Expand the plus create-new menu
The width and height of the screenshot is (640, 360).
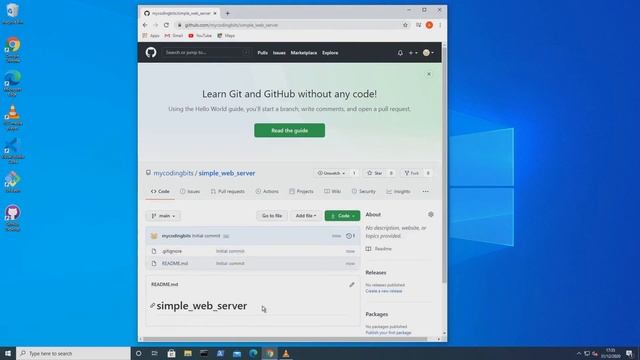point(413,53)
